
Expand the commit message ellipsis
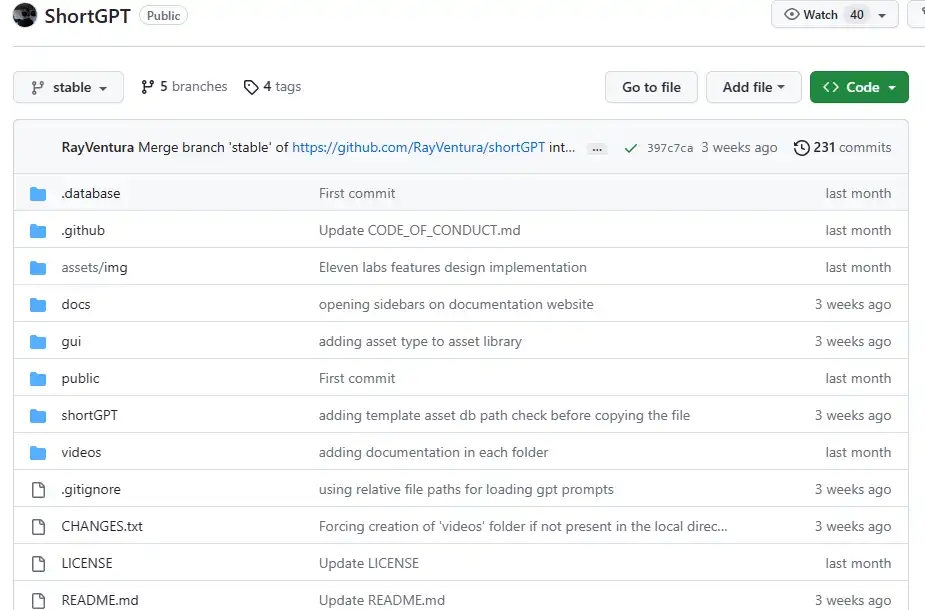(x=597, y=149)
